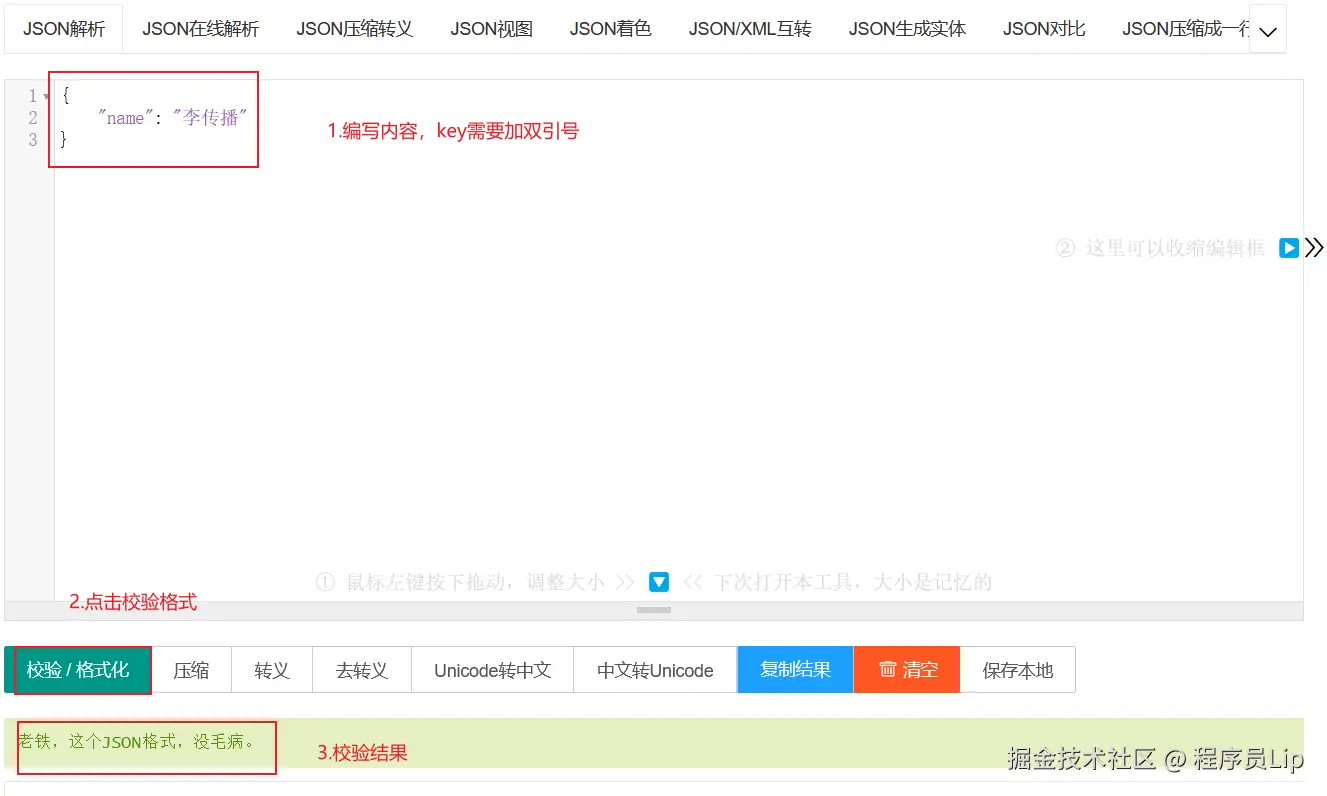Click the blue 复制结果 button

(795, 670)
